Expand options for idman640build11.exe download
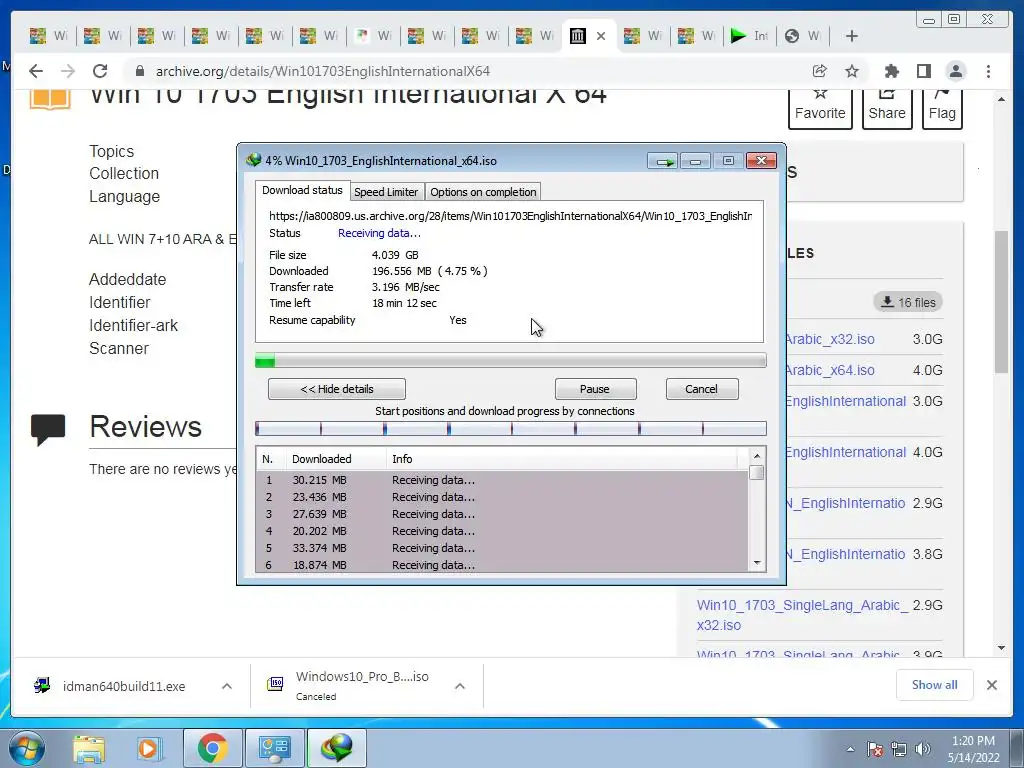 click(227, 686)
